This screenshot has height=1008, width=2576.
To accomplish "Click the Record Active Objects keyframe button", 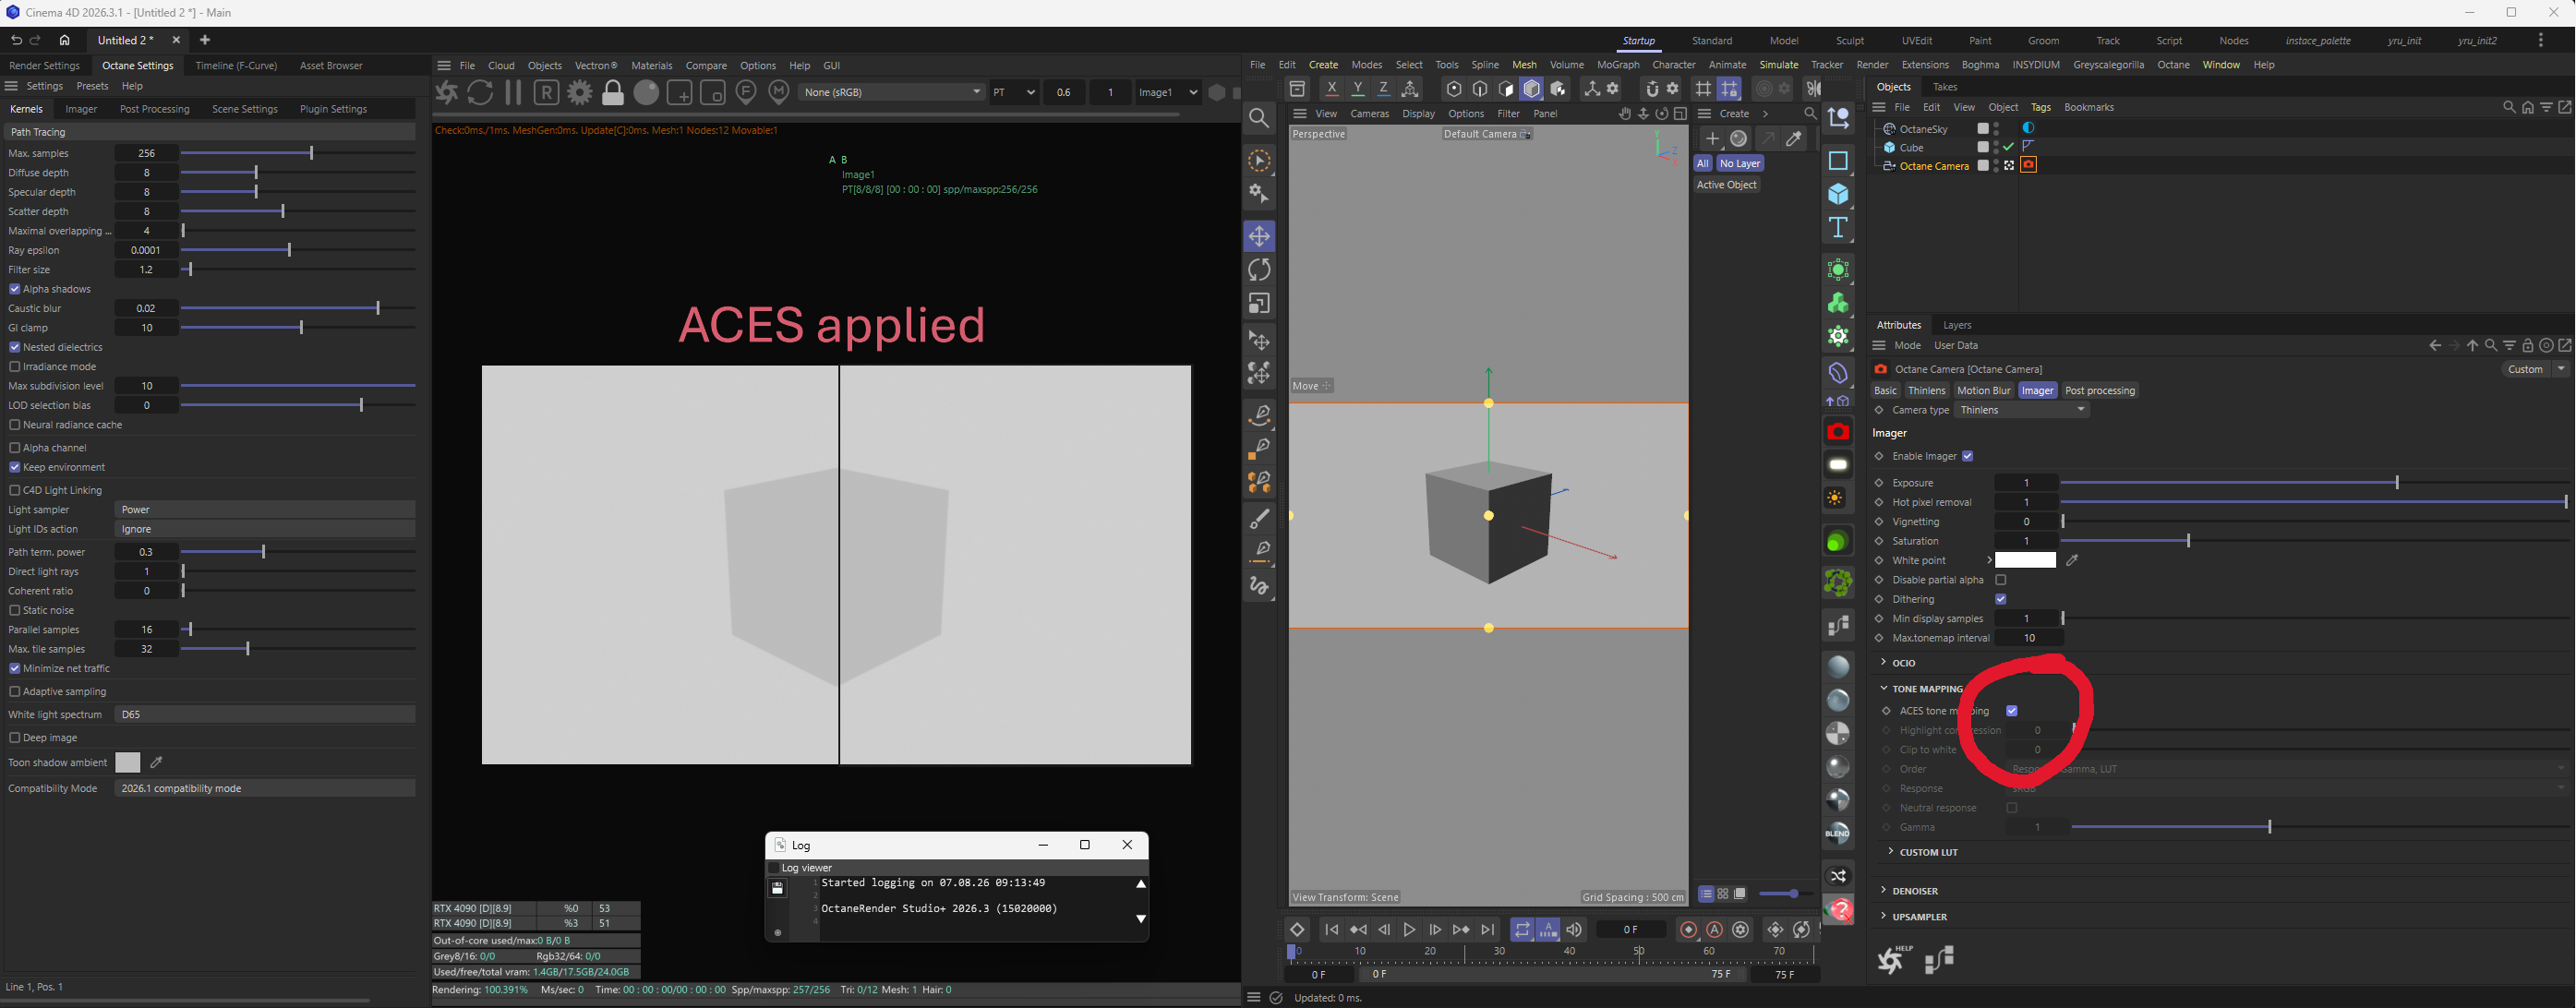I will click(x=1689, y=930).
